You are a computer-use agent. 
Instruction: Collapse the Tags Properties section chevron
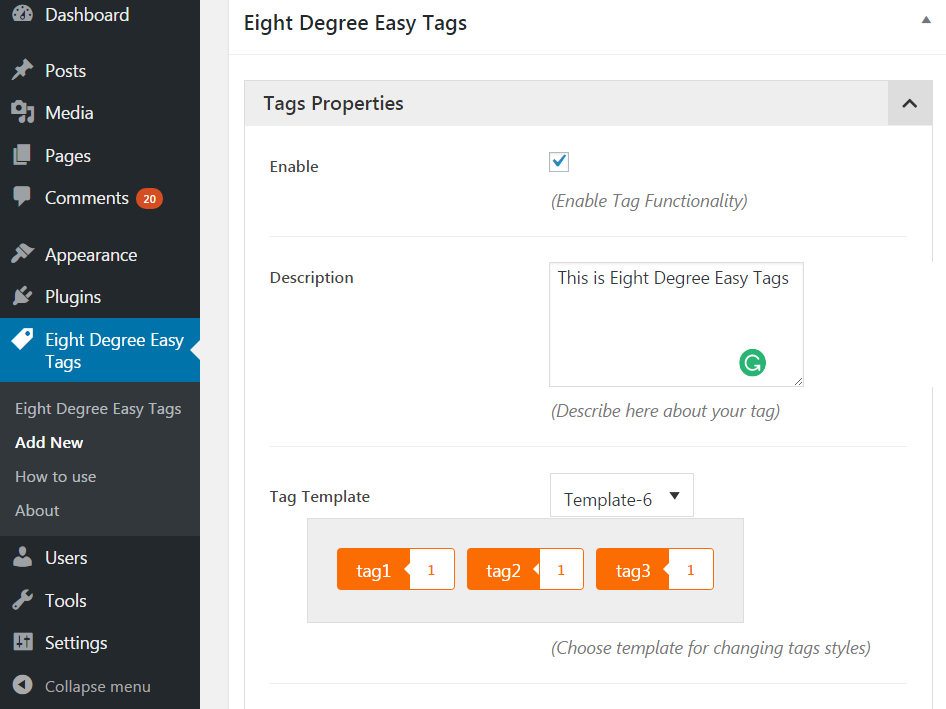(910, 103)
